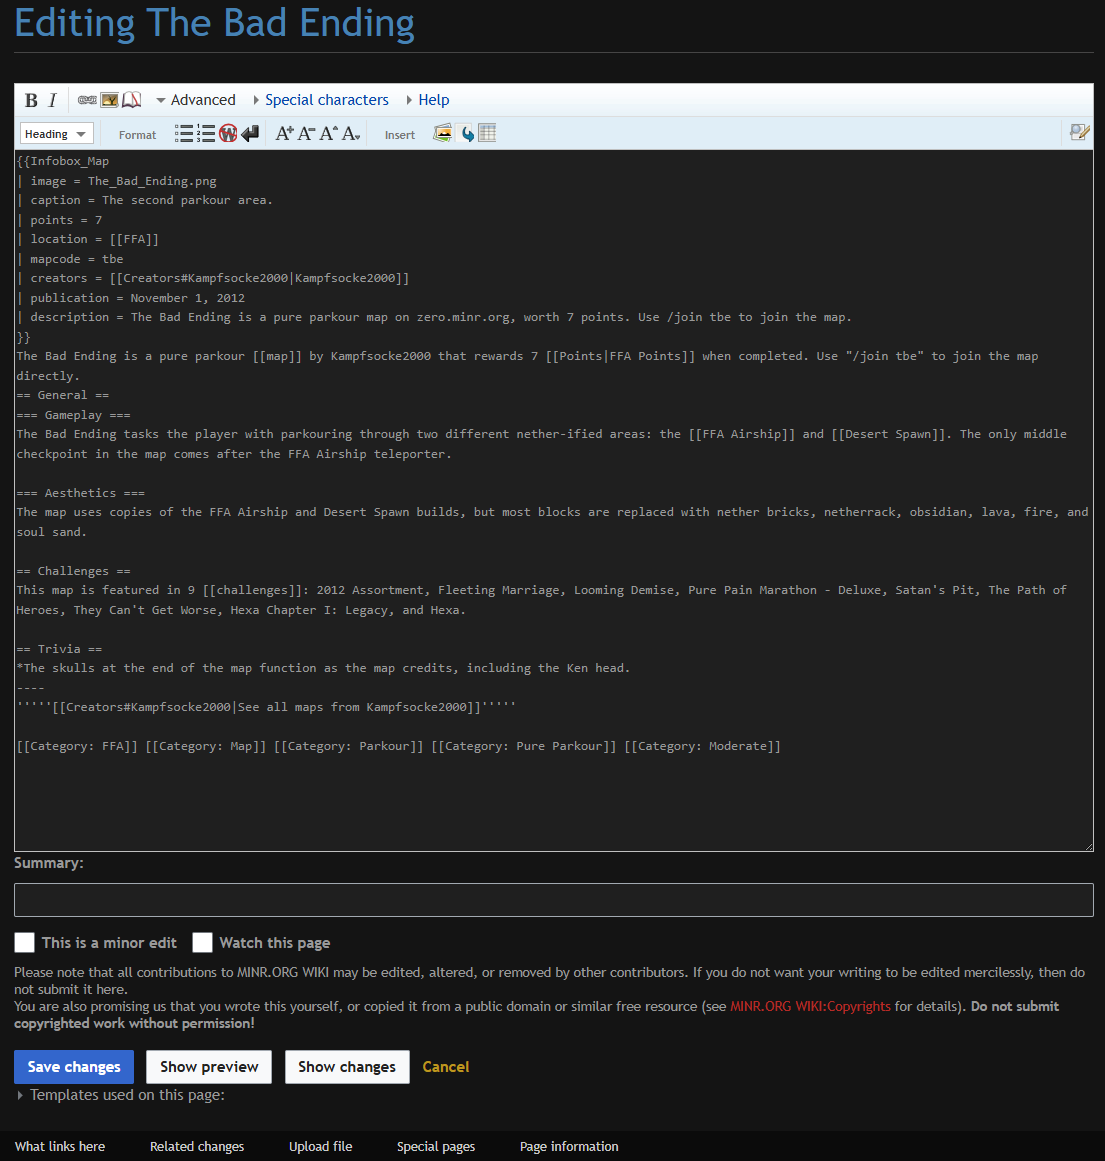Click the embedded file image icon
Viewport: 1105px width, 1161px height.
point(109,100)
